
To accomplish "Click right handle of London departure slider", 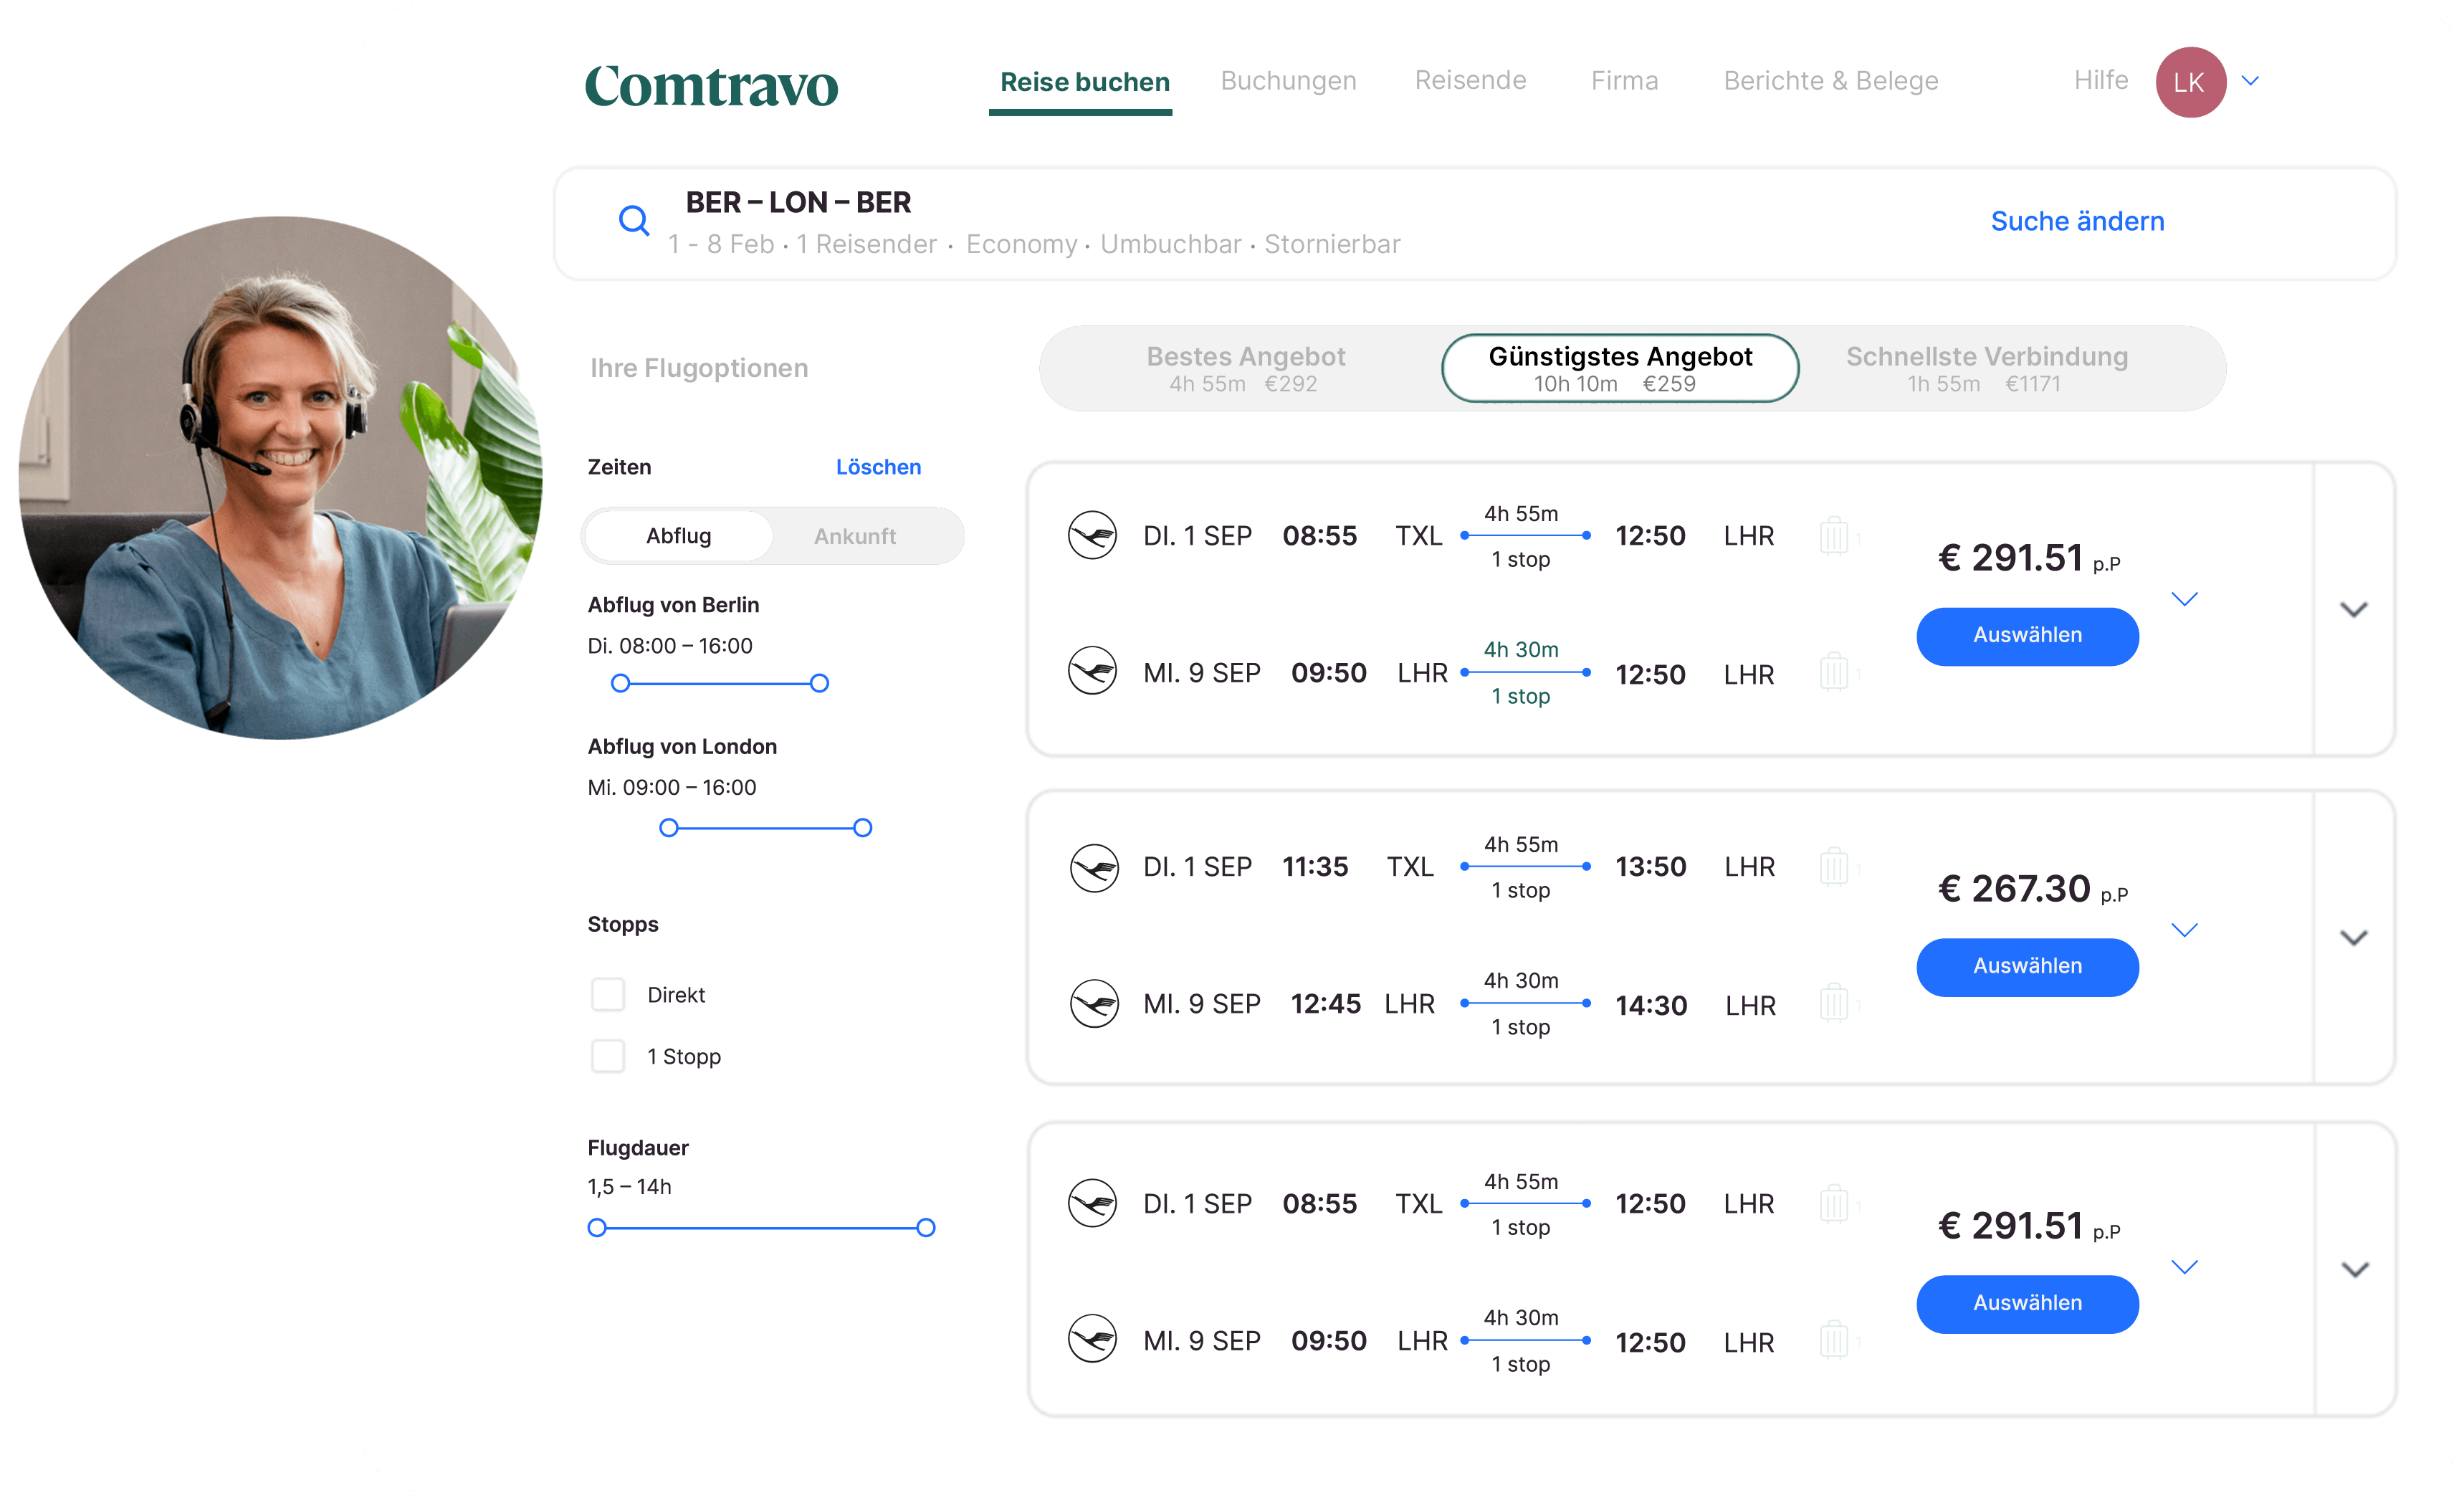I will (862, 827).
